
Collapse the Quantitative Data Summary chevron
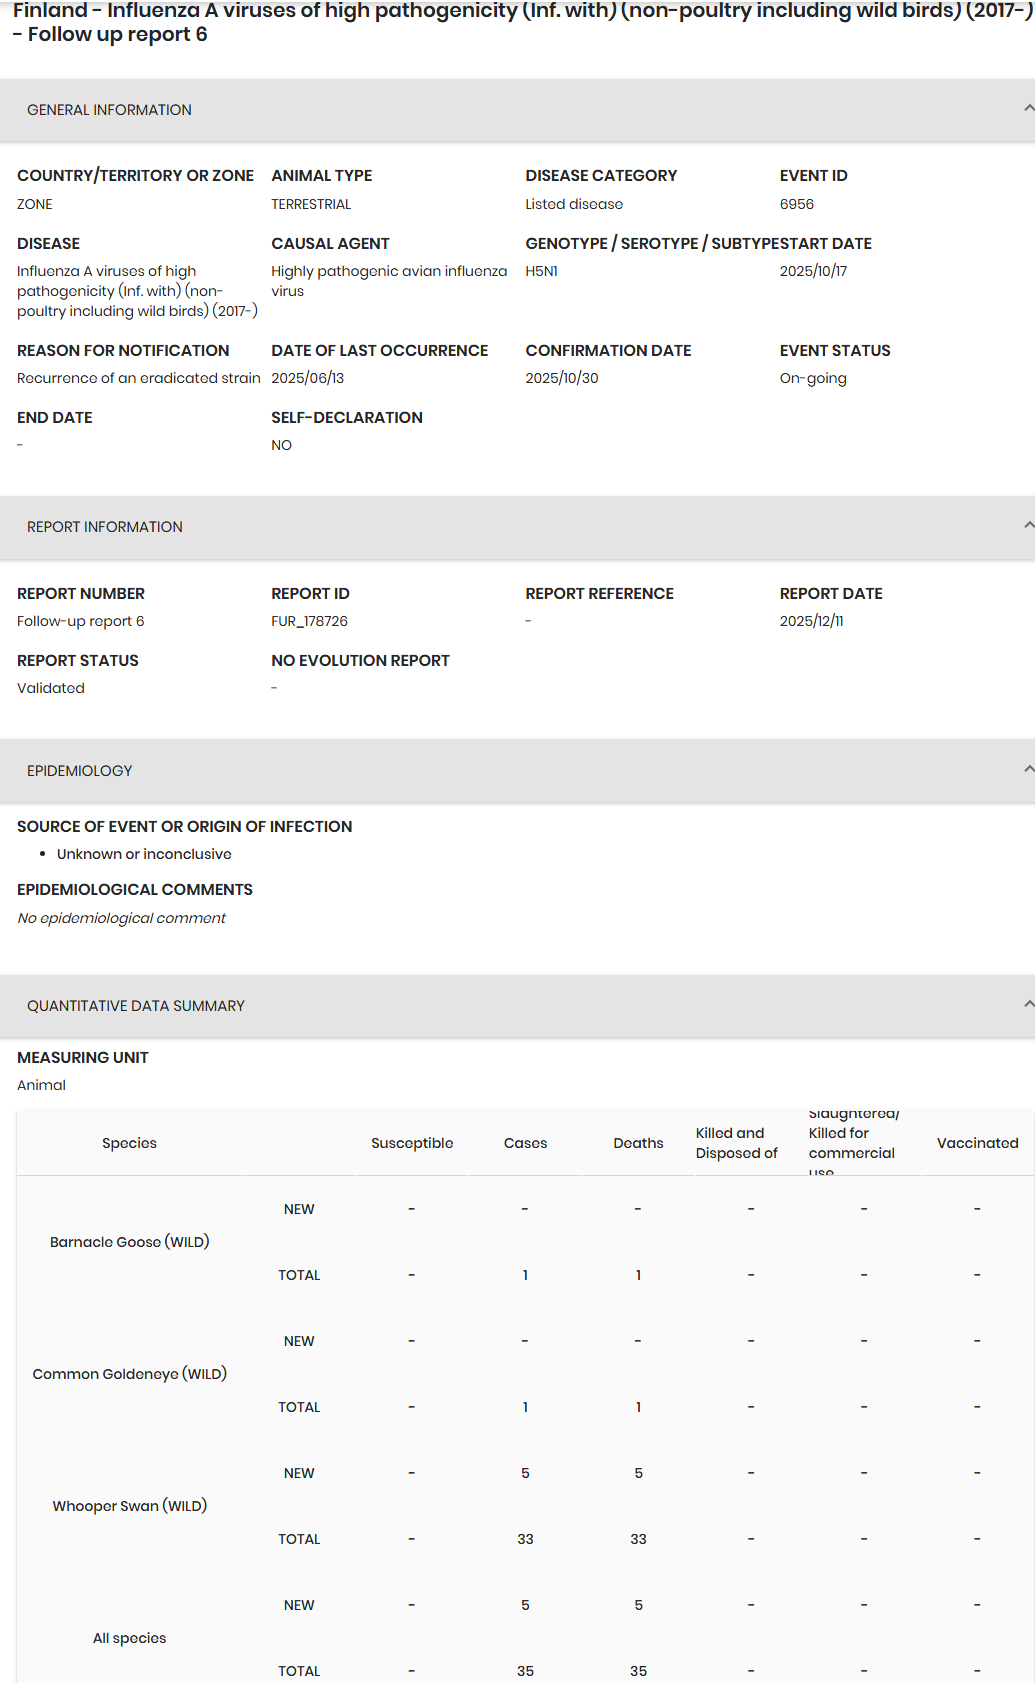[1028, 1005]
